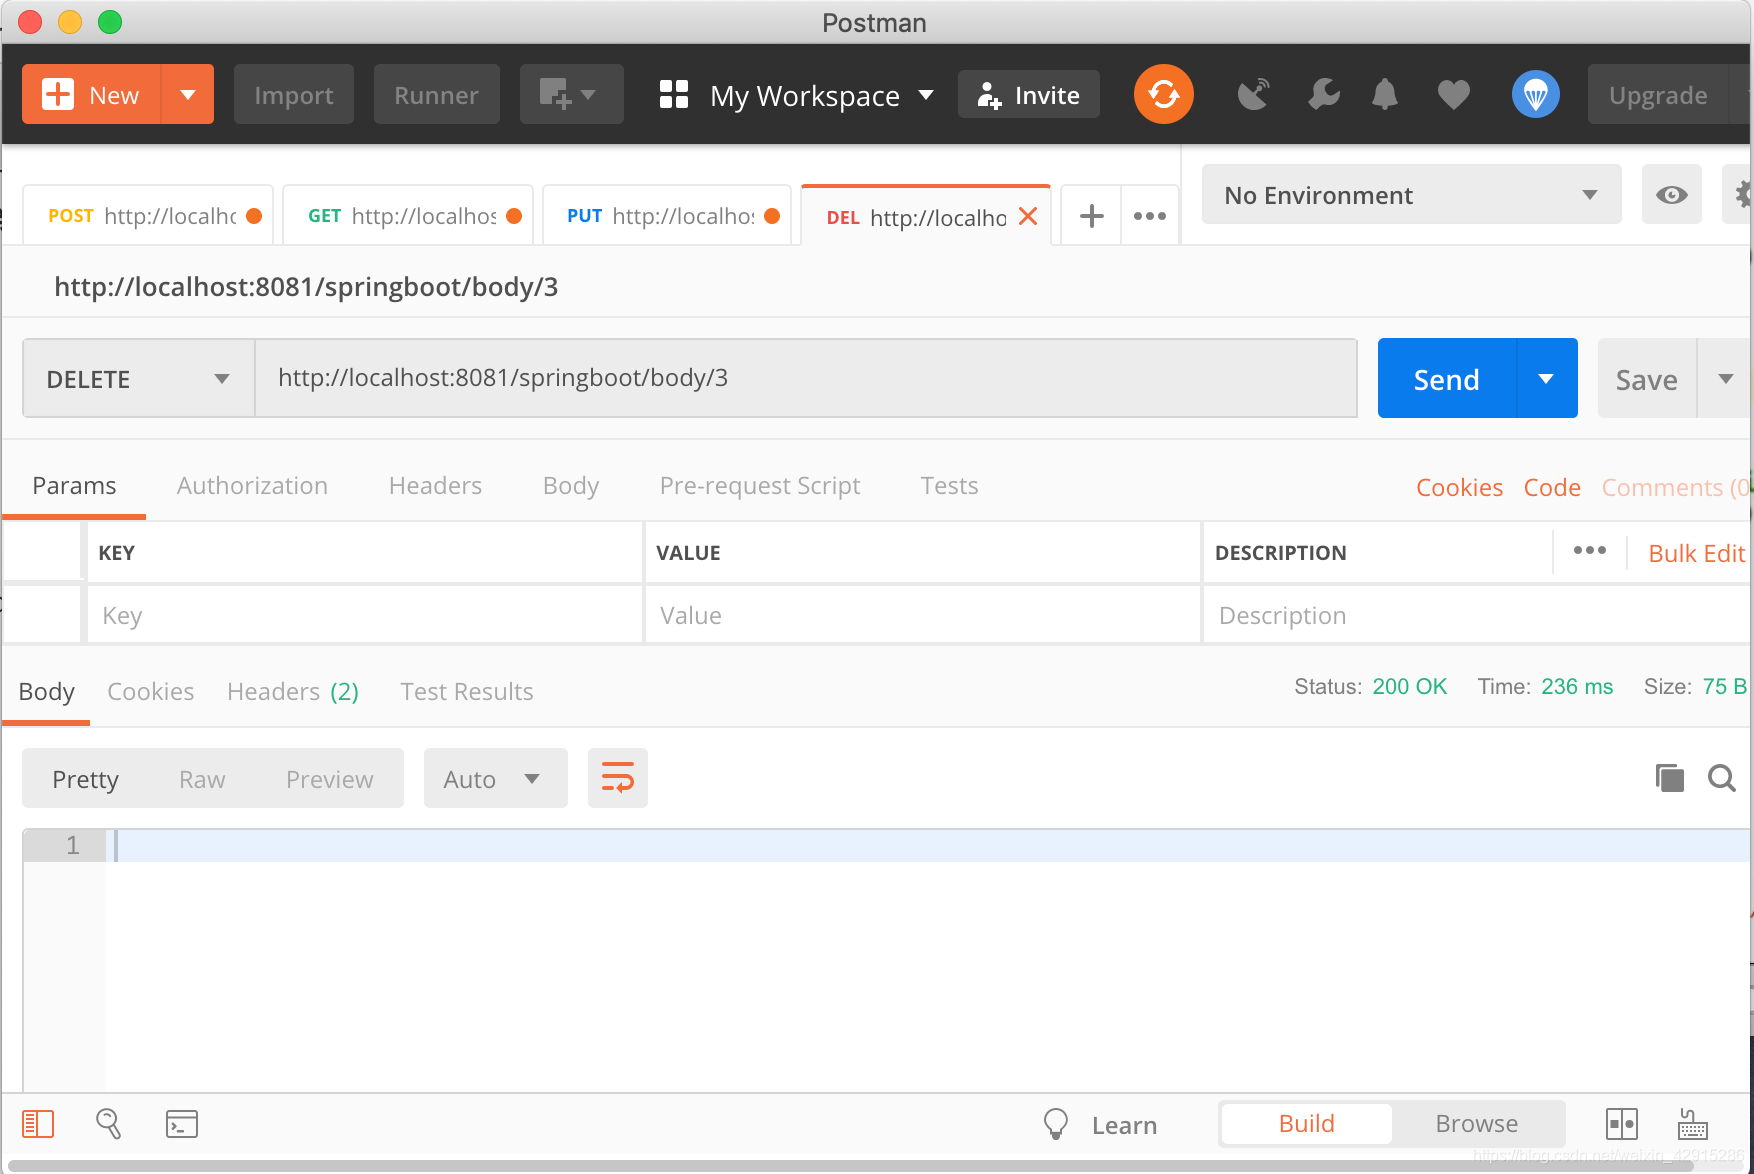The width and height of the screenshot is (1754, 1174).
Task: Close the DEL request tab
Action: (x=1028, y=216)
